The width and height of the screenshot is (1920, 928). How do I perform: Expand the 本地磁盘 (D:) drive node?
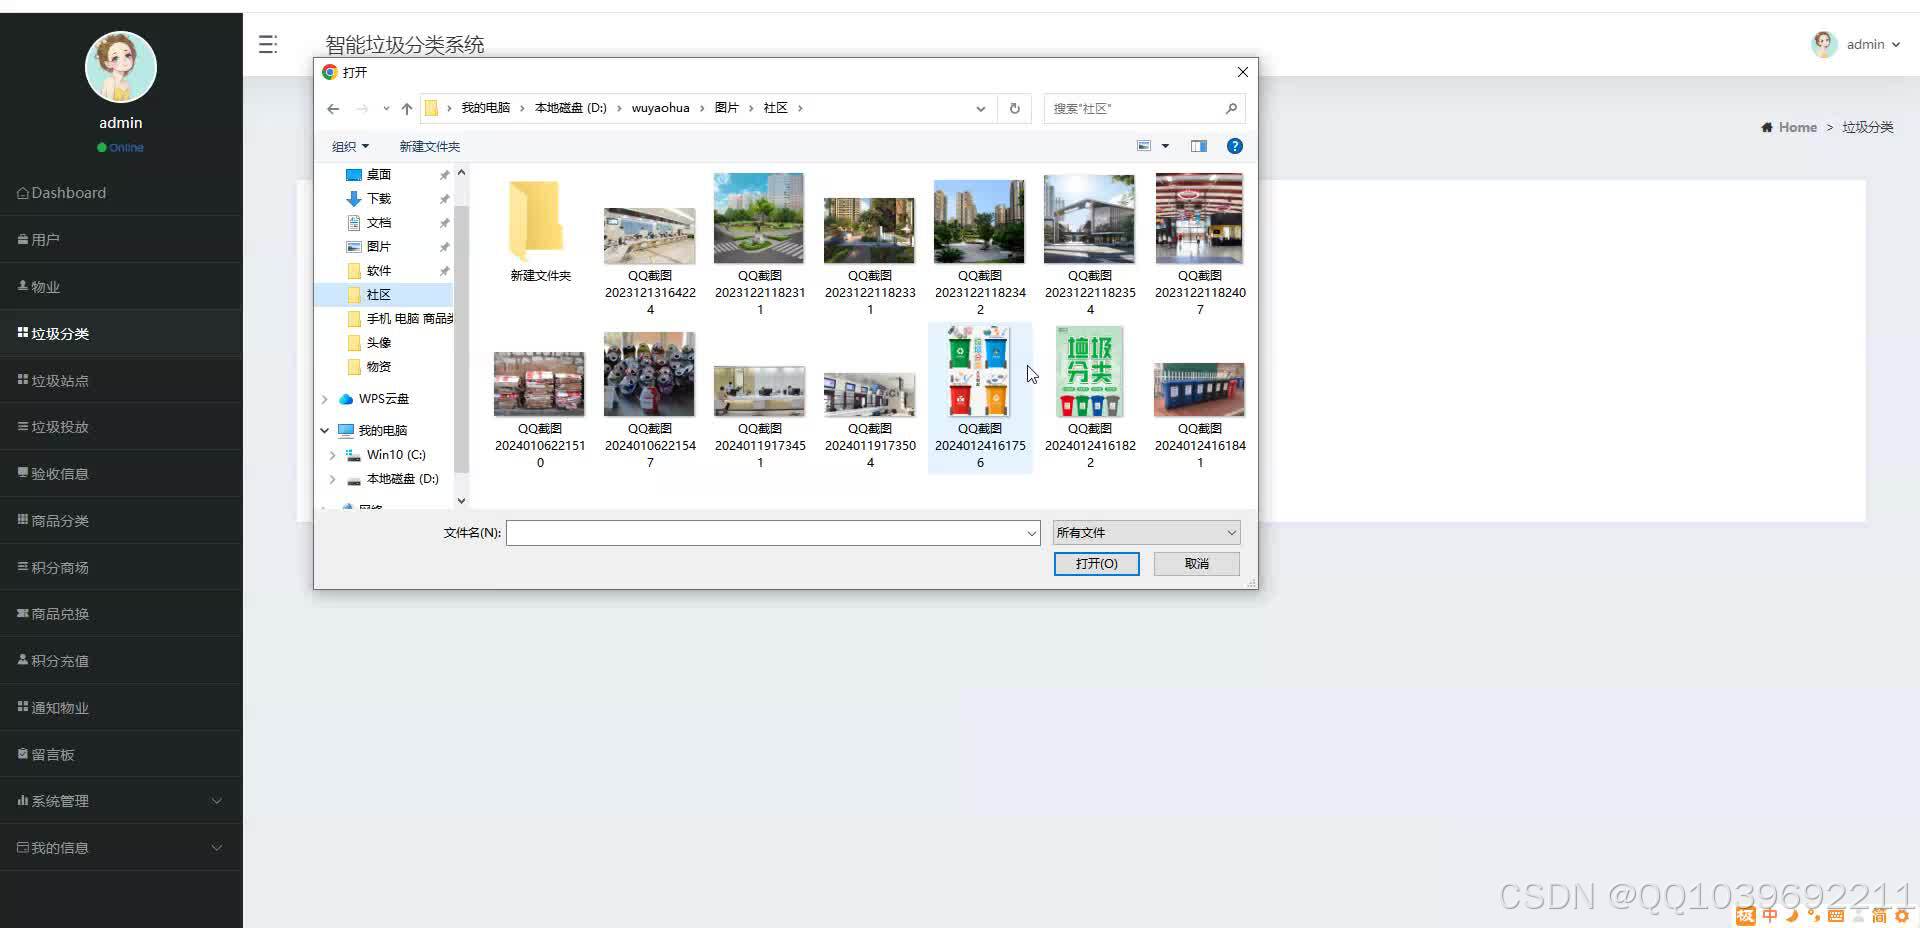pos(332,479)
